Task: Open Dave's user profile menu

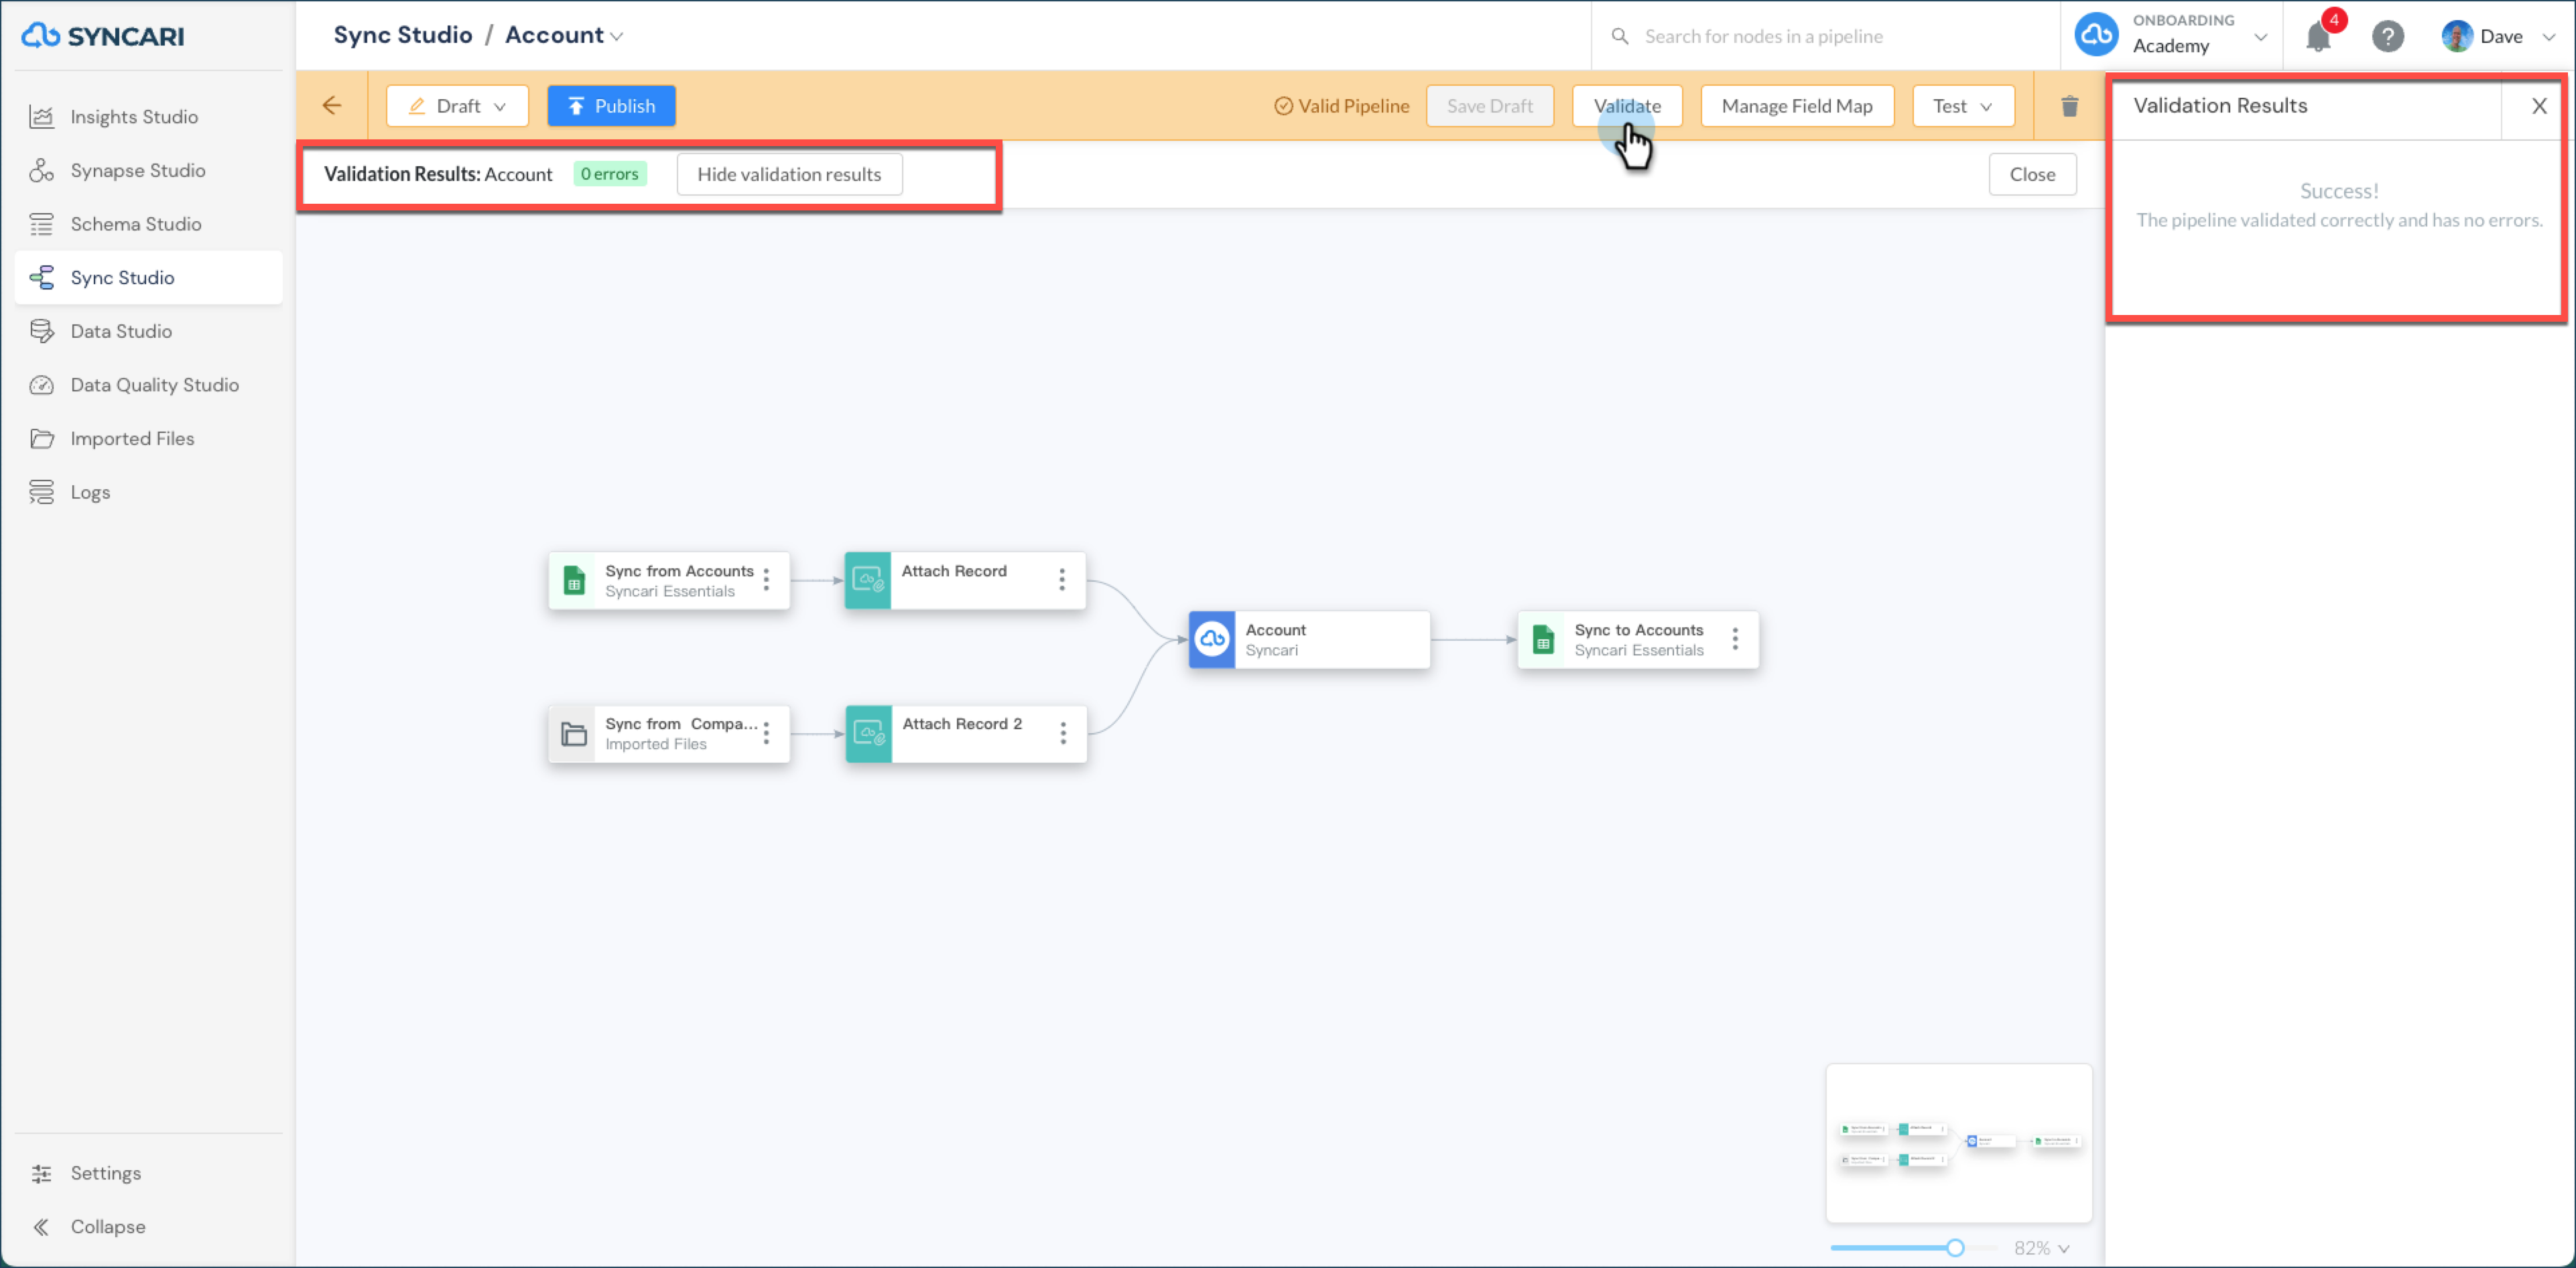Action: [x=2498, y=36]
